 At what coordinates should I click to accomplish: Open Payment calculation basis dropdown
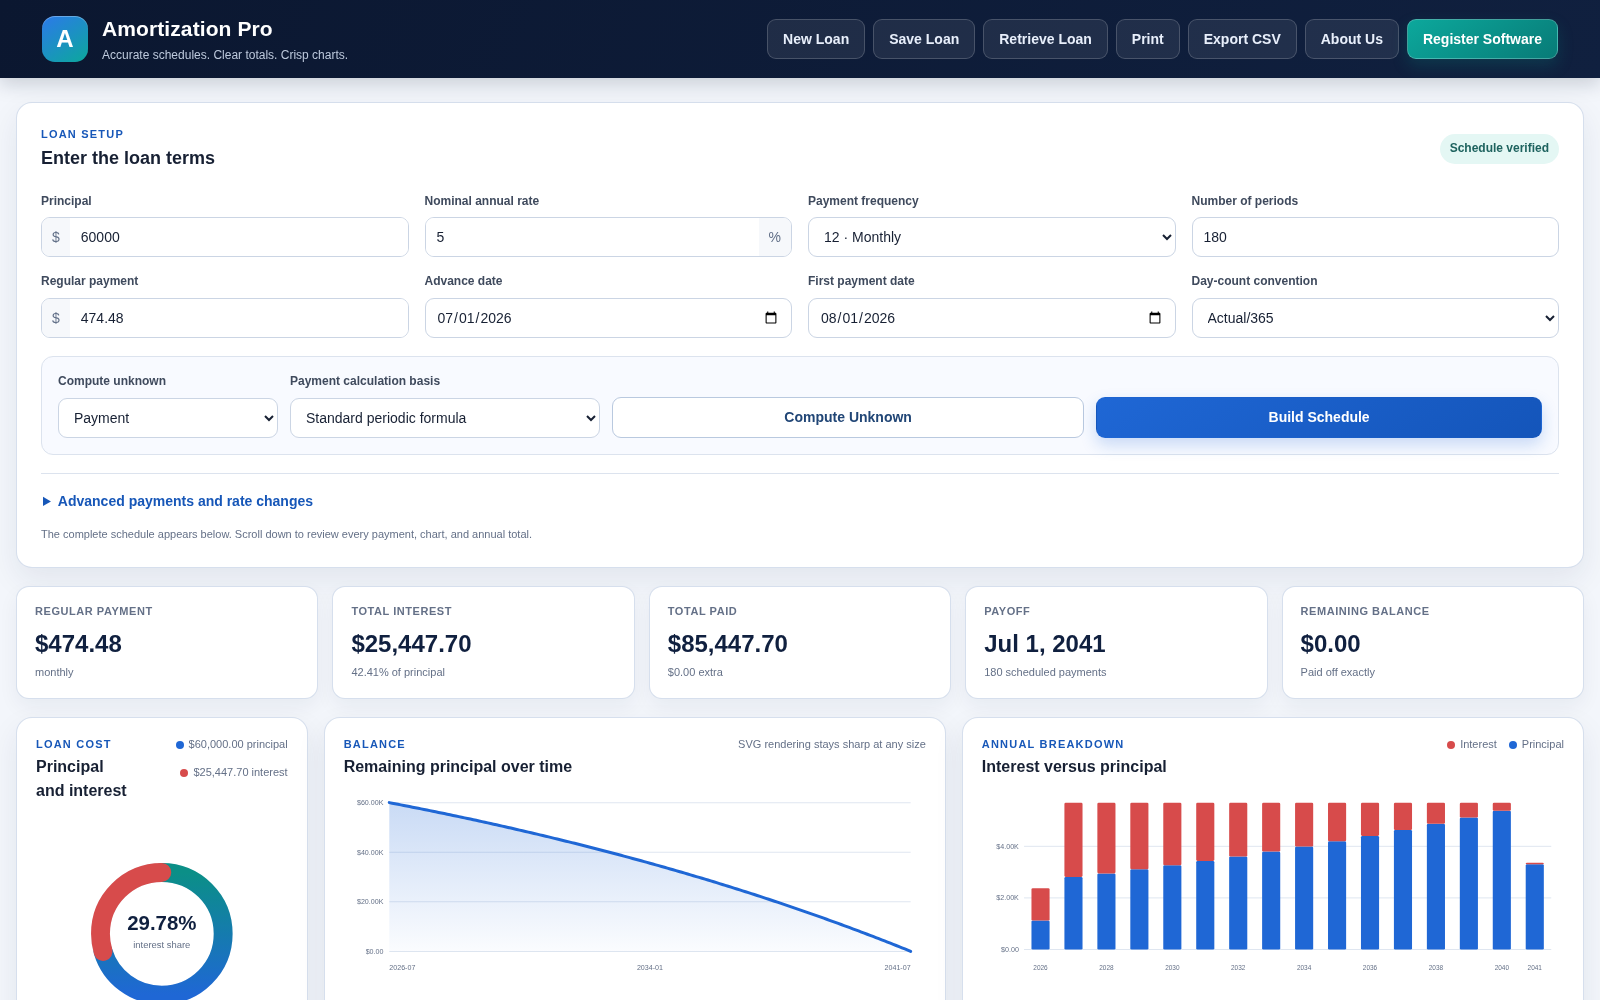click(445, 418)
